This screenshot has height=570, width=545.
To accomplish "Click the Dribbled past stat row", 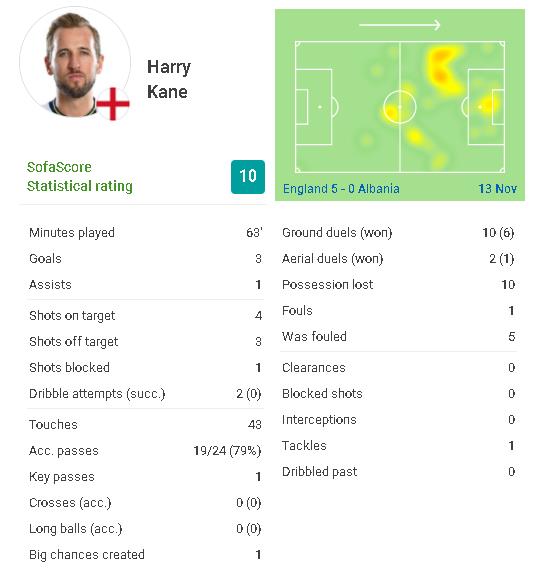I will point(398,472).
